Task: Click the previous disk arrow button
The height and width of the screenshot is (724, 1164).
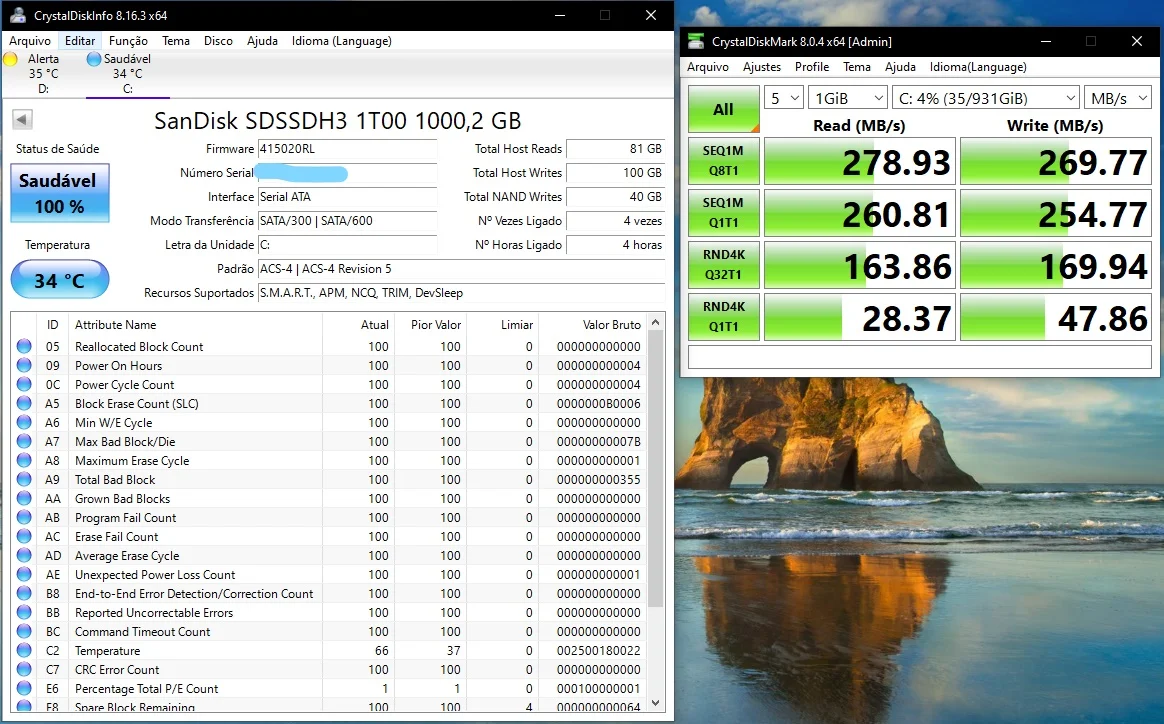Action: coord(22,120)
